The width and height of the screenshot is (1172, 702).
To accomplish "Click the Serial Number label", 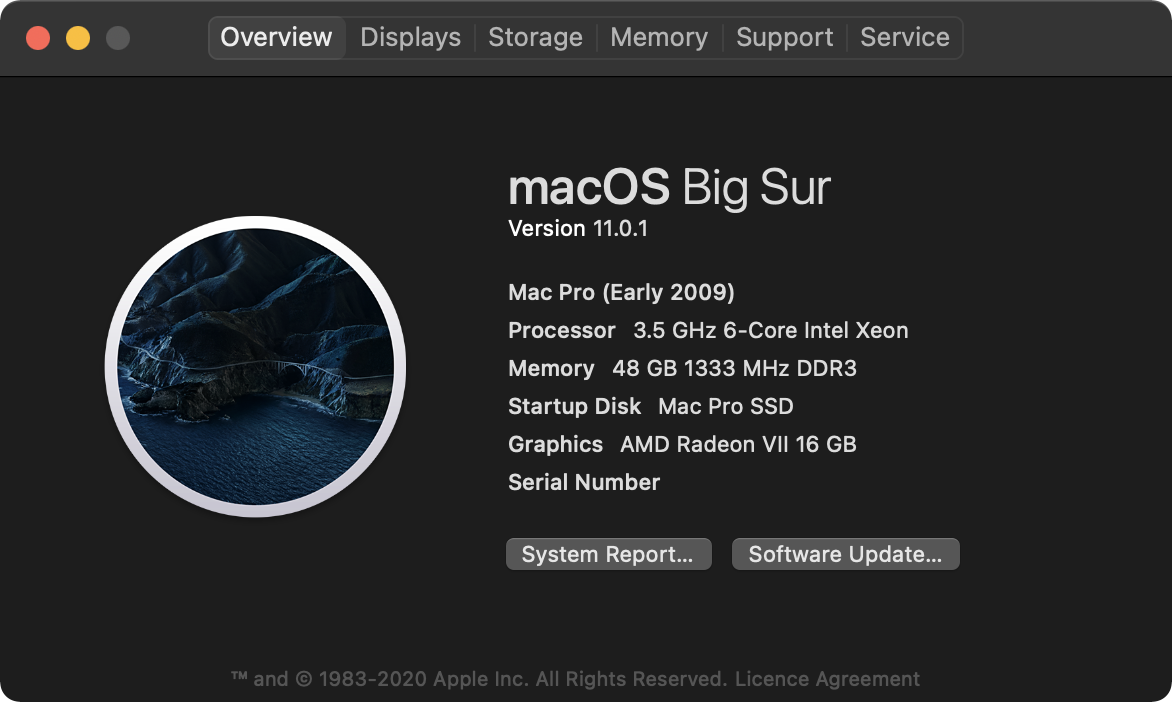I will [584, 482].
